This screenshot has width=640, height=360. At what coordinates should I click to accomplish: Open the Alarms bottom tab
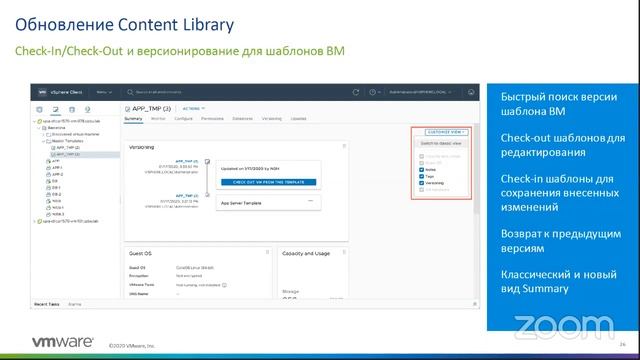click(75, 304)
